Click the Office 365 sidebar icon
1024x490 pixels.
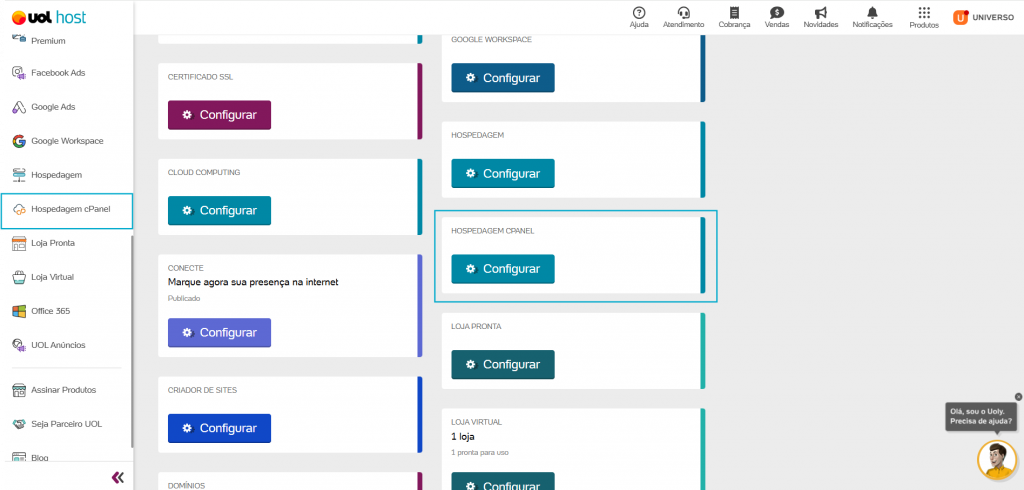pos(19,311)
